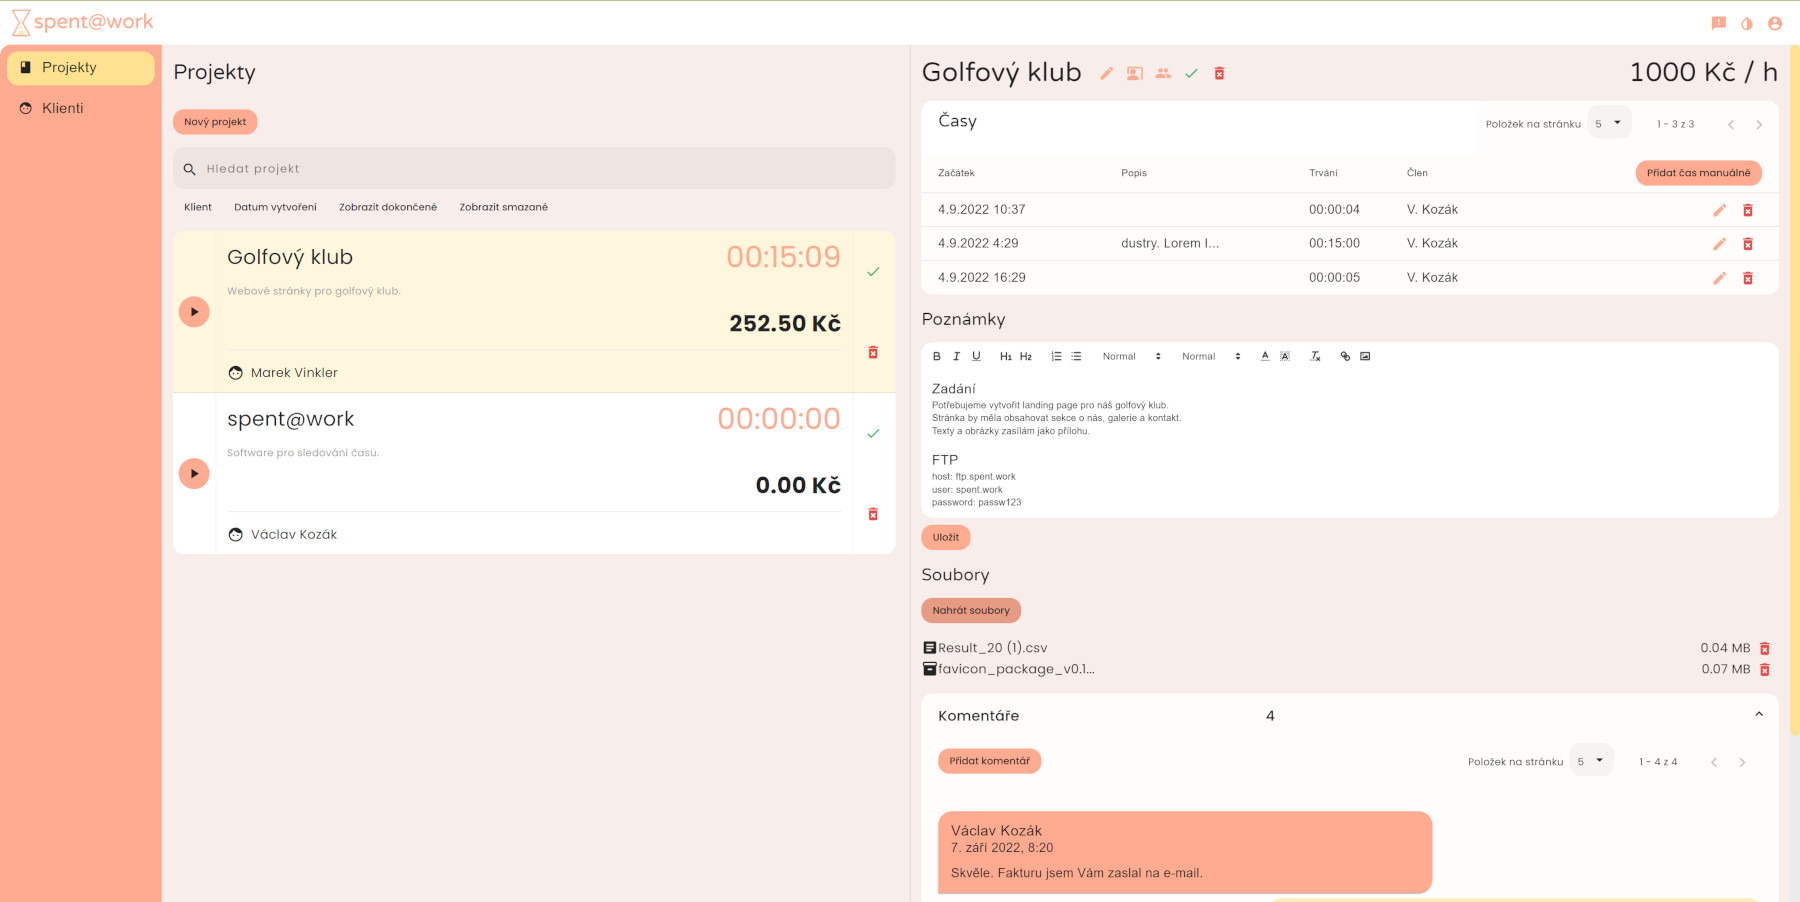Toggle bullet list in notes editor
Screen dimensions: 1800x902
pos(1076,356)
